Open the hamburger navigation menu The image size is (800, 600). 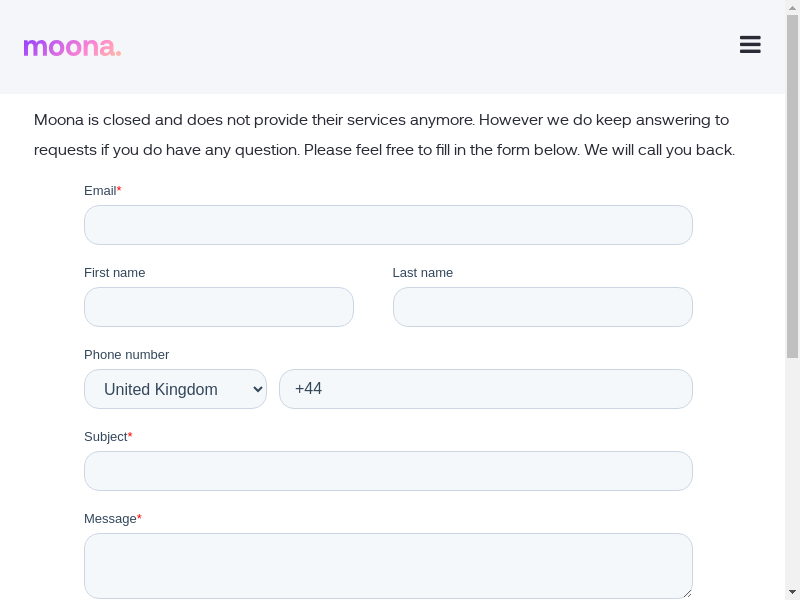coord(750,45)
